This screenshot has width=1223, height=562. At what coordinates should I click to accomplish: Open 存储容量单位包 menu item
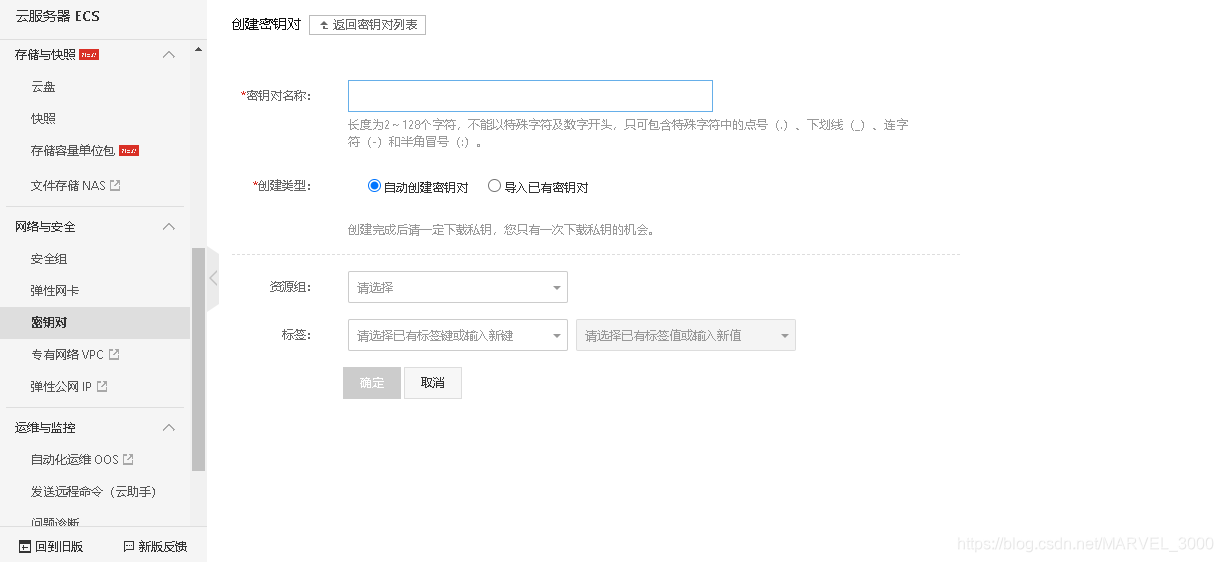coord(73,151)
